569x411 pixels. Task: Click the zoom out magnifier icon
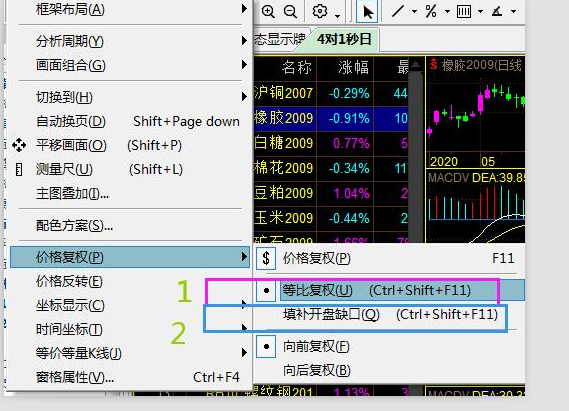(291, 12)
